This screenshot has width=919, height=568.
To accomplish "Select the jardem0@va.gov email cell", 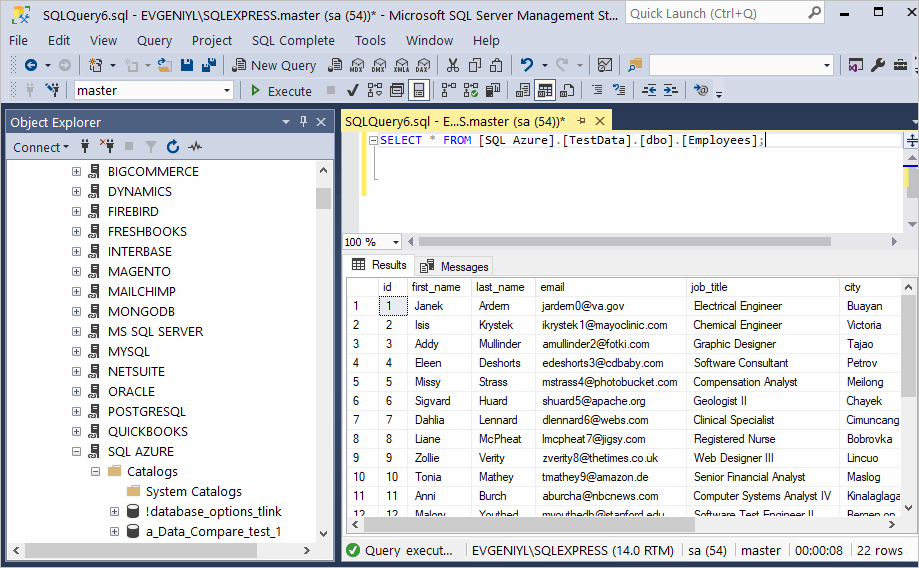I will 610,306.
